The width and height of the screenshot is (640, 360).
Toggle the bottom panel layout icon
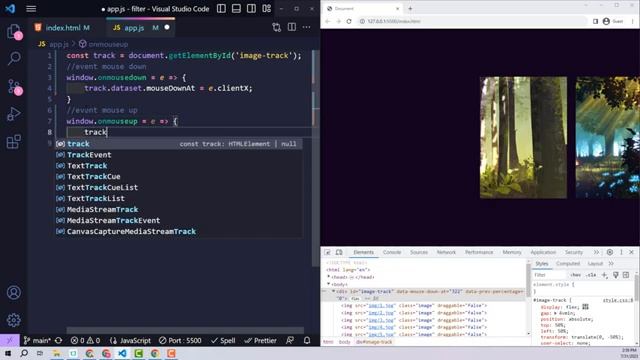(236, 9)
